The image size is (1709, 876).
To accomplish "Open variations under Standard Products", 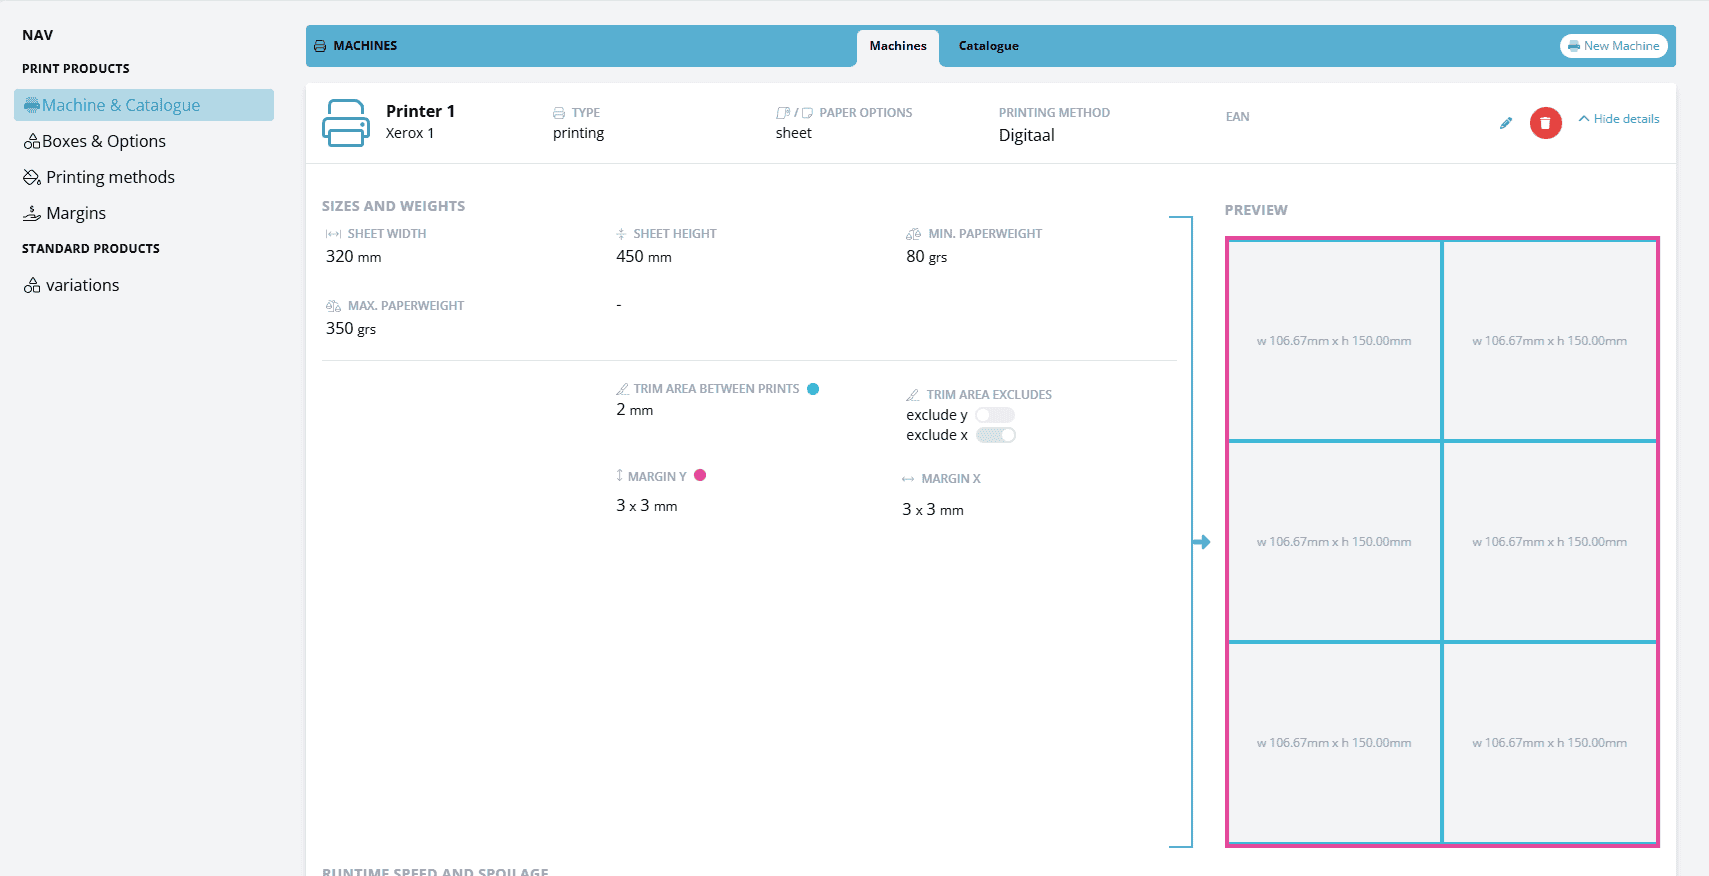I will pos(82,285).
